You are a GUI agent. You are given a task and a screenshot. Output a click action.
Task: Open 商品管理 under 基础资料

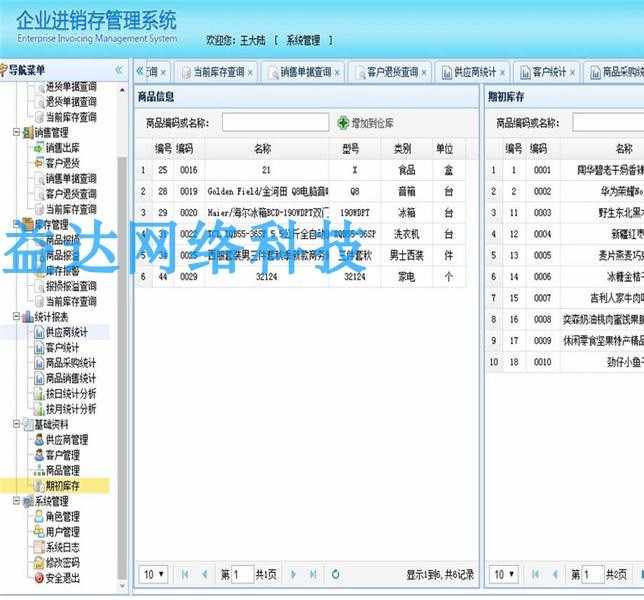tap(62, 471)
